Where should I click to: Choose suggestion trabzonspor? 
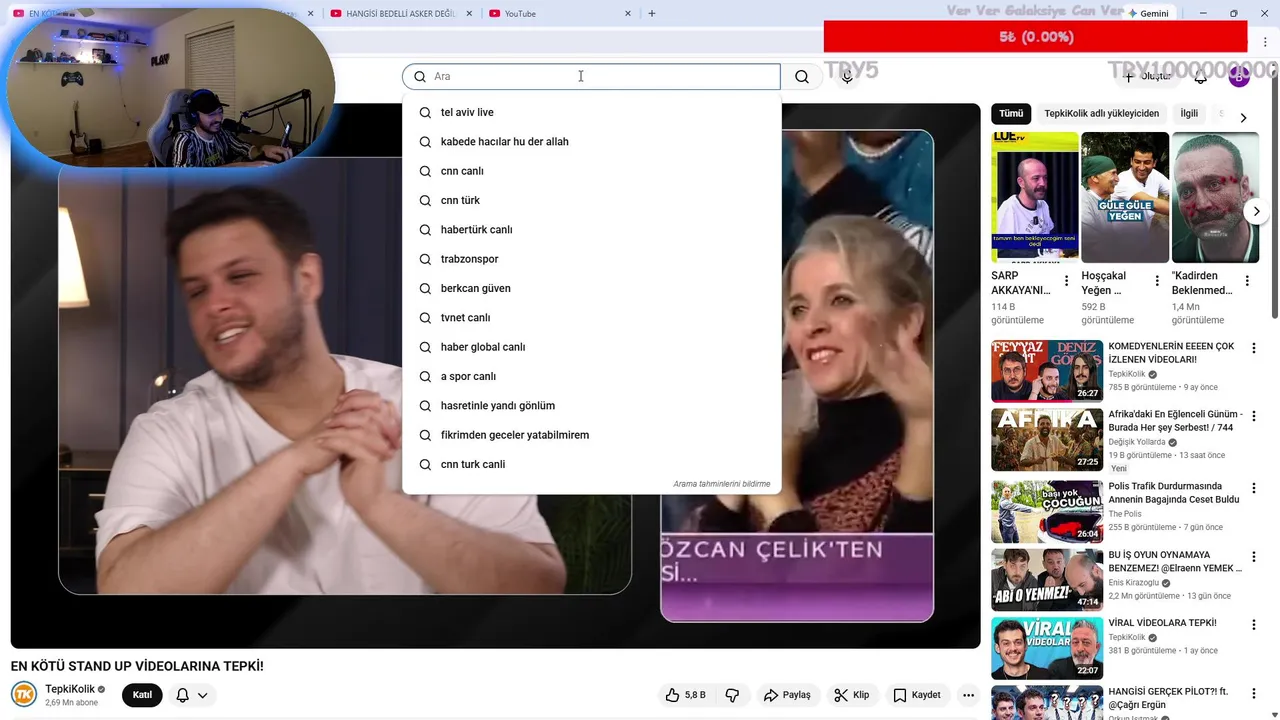(x=591, y=259)
